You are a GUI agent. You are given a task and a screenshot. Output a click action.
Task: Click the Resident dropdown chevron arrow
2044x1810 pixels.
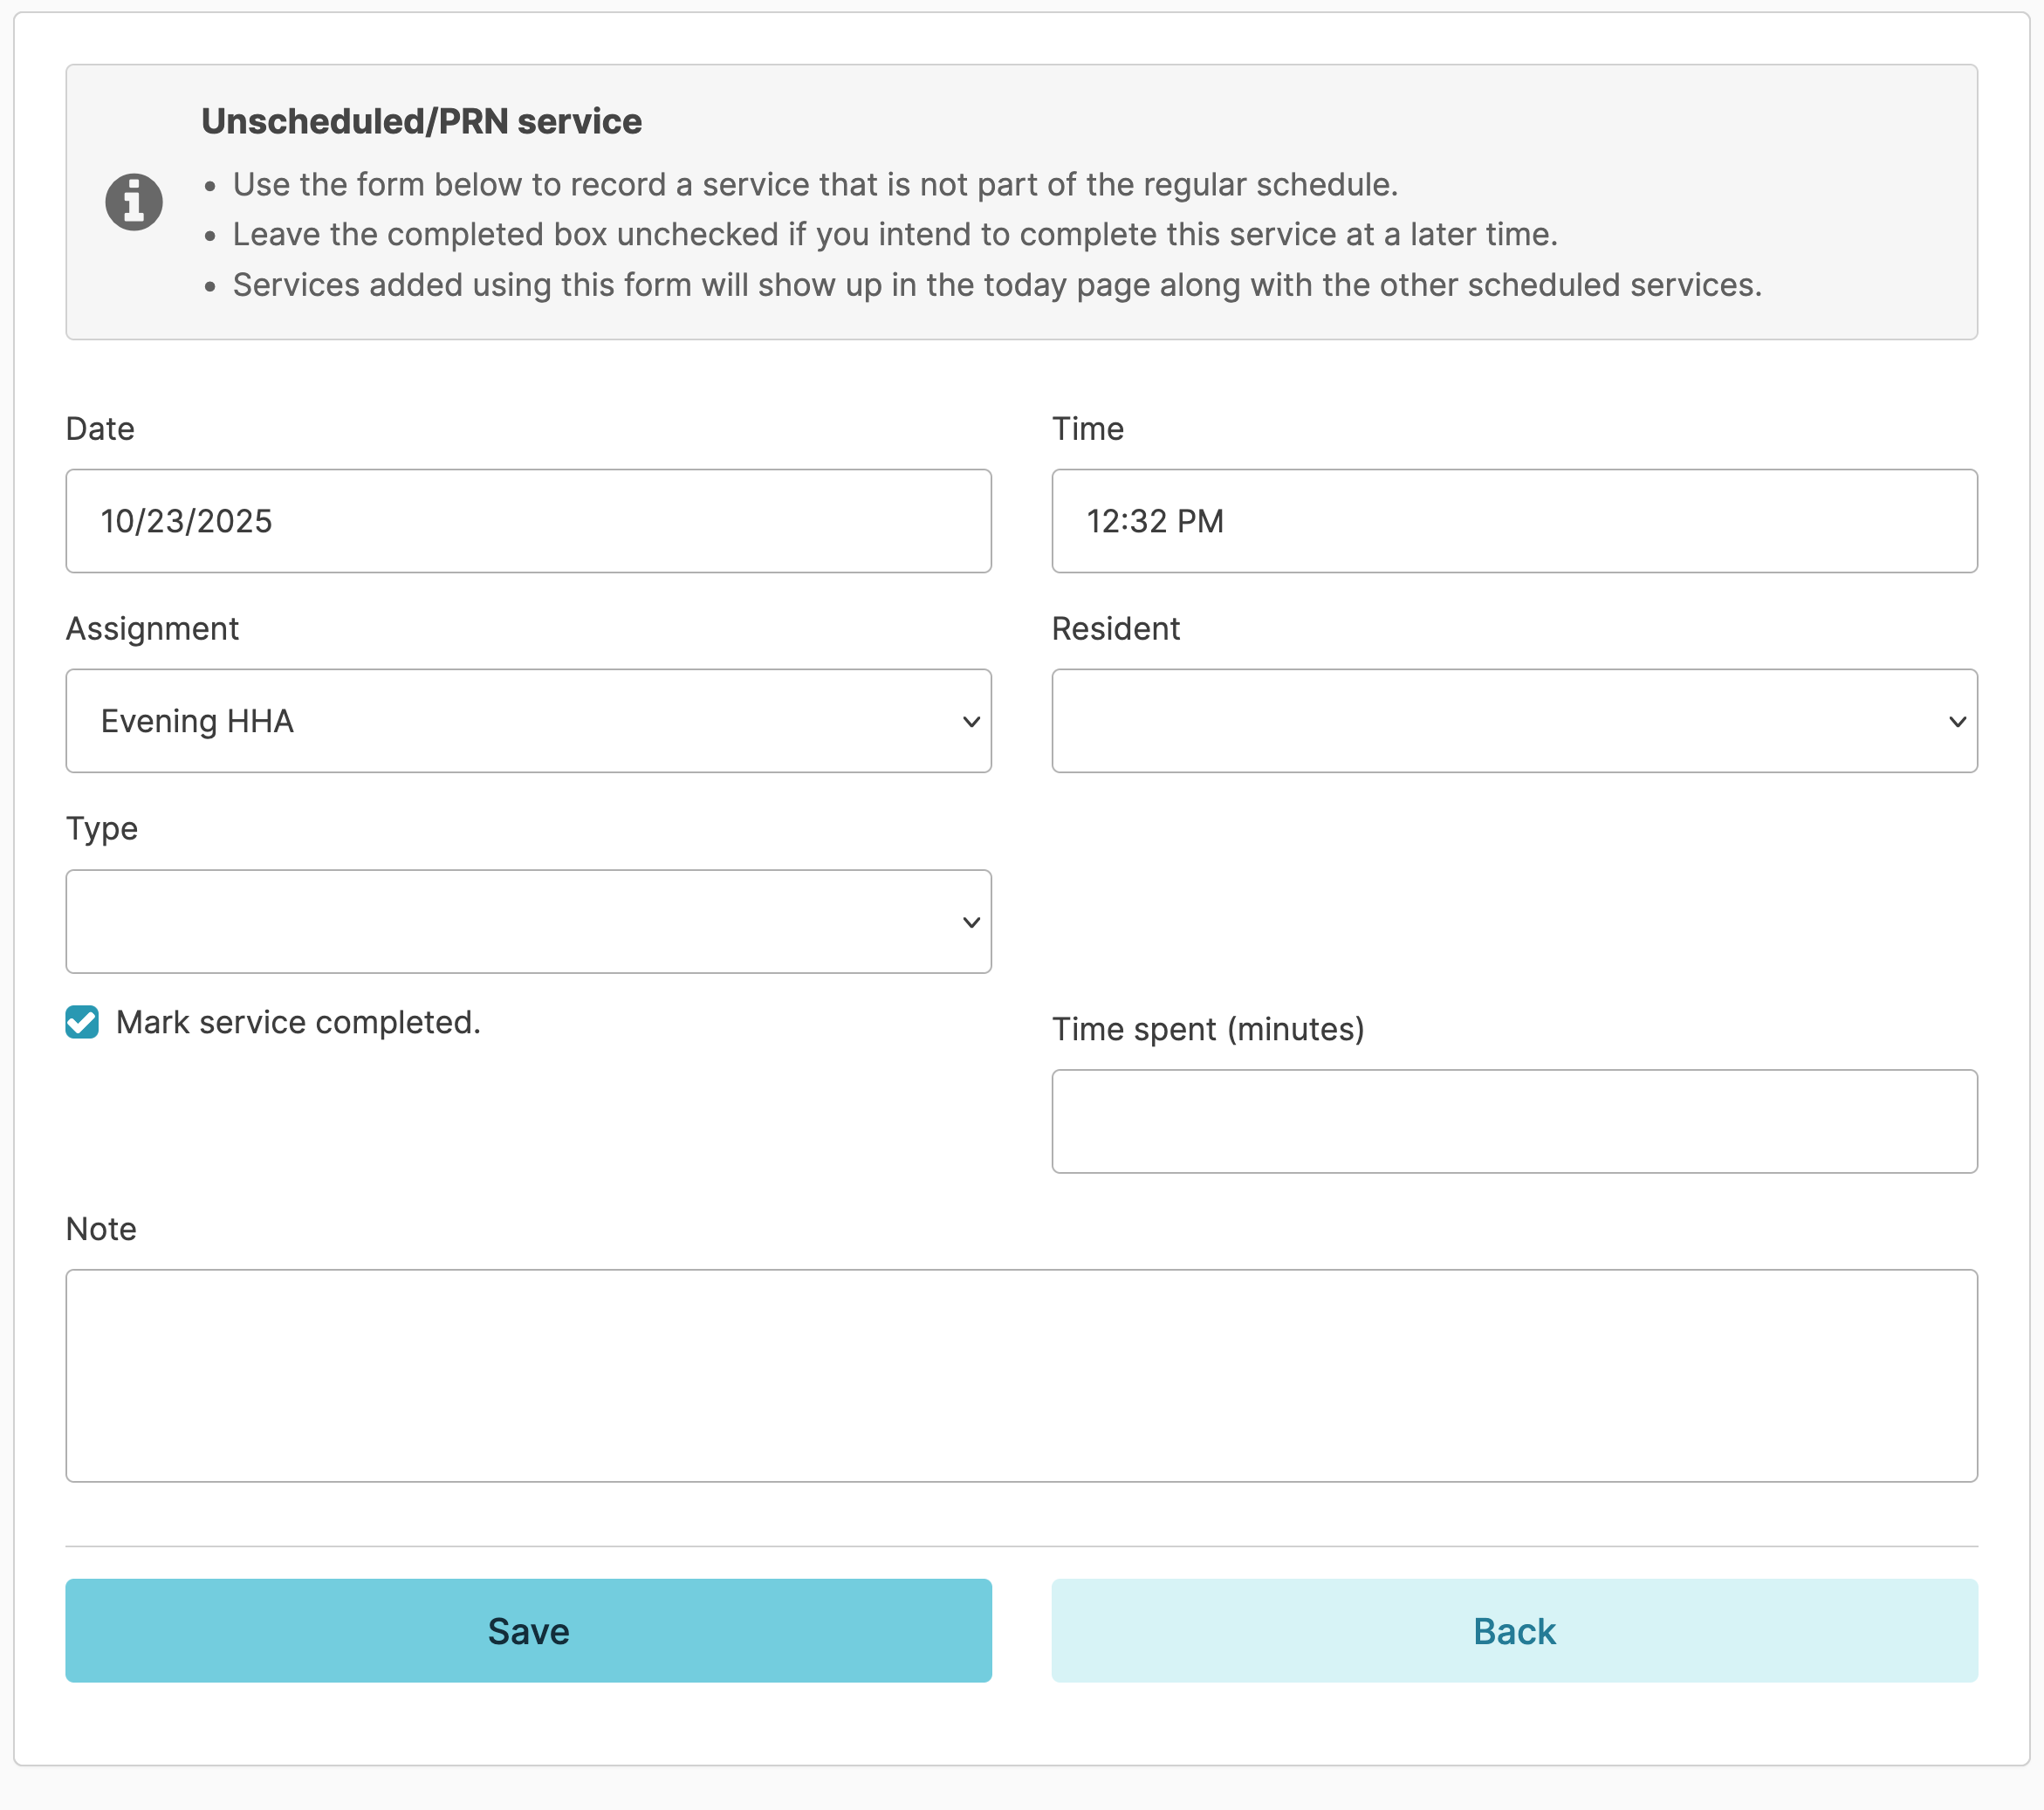coord(1957,722)
